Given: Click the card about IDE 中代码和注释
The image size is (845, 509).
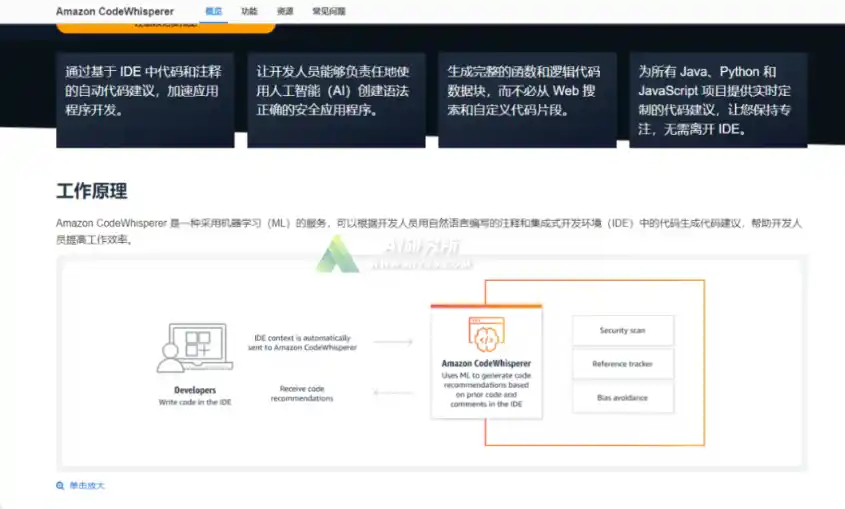Looking at the screenshot, I should pyautogui.click(x=145, y=100).
